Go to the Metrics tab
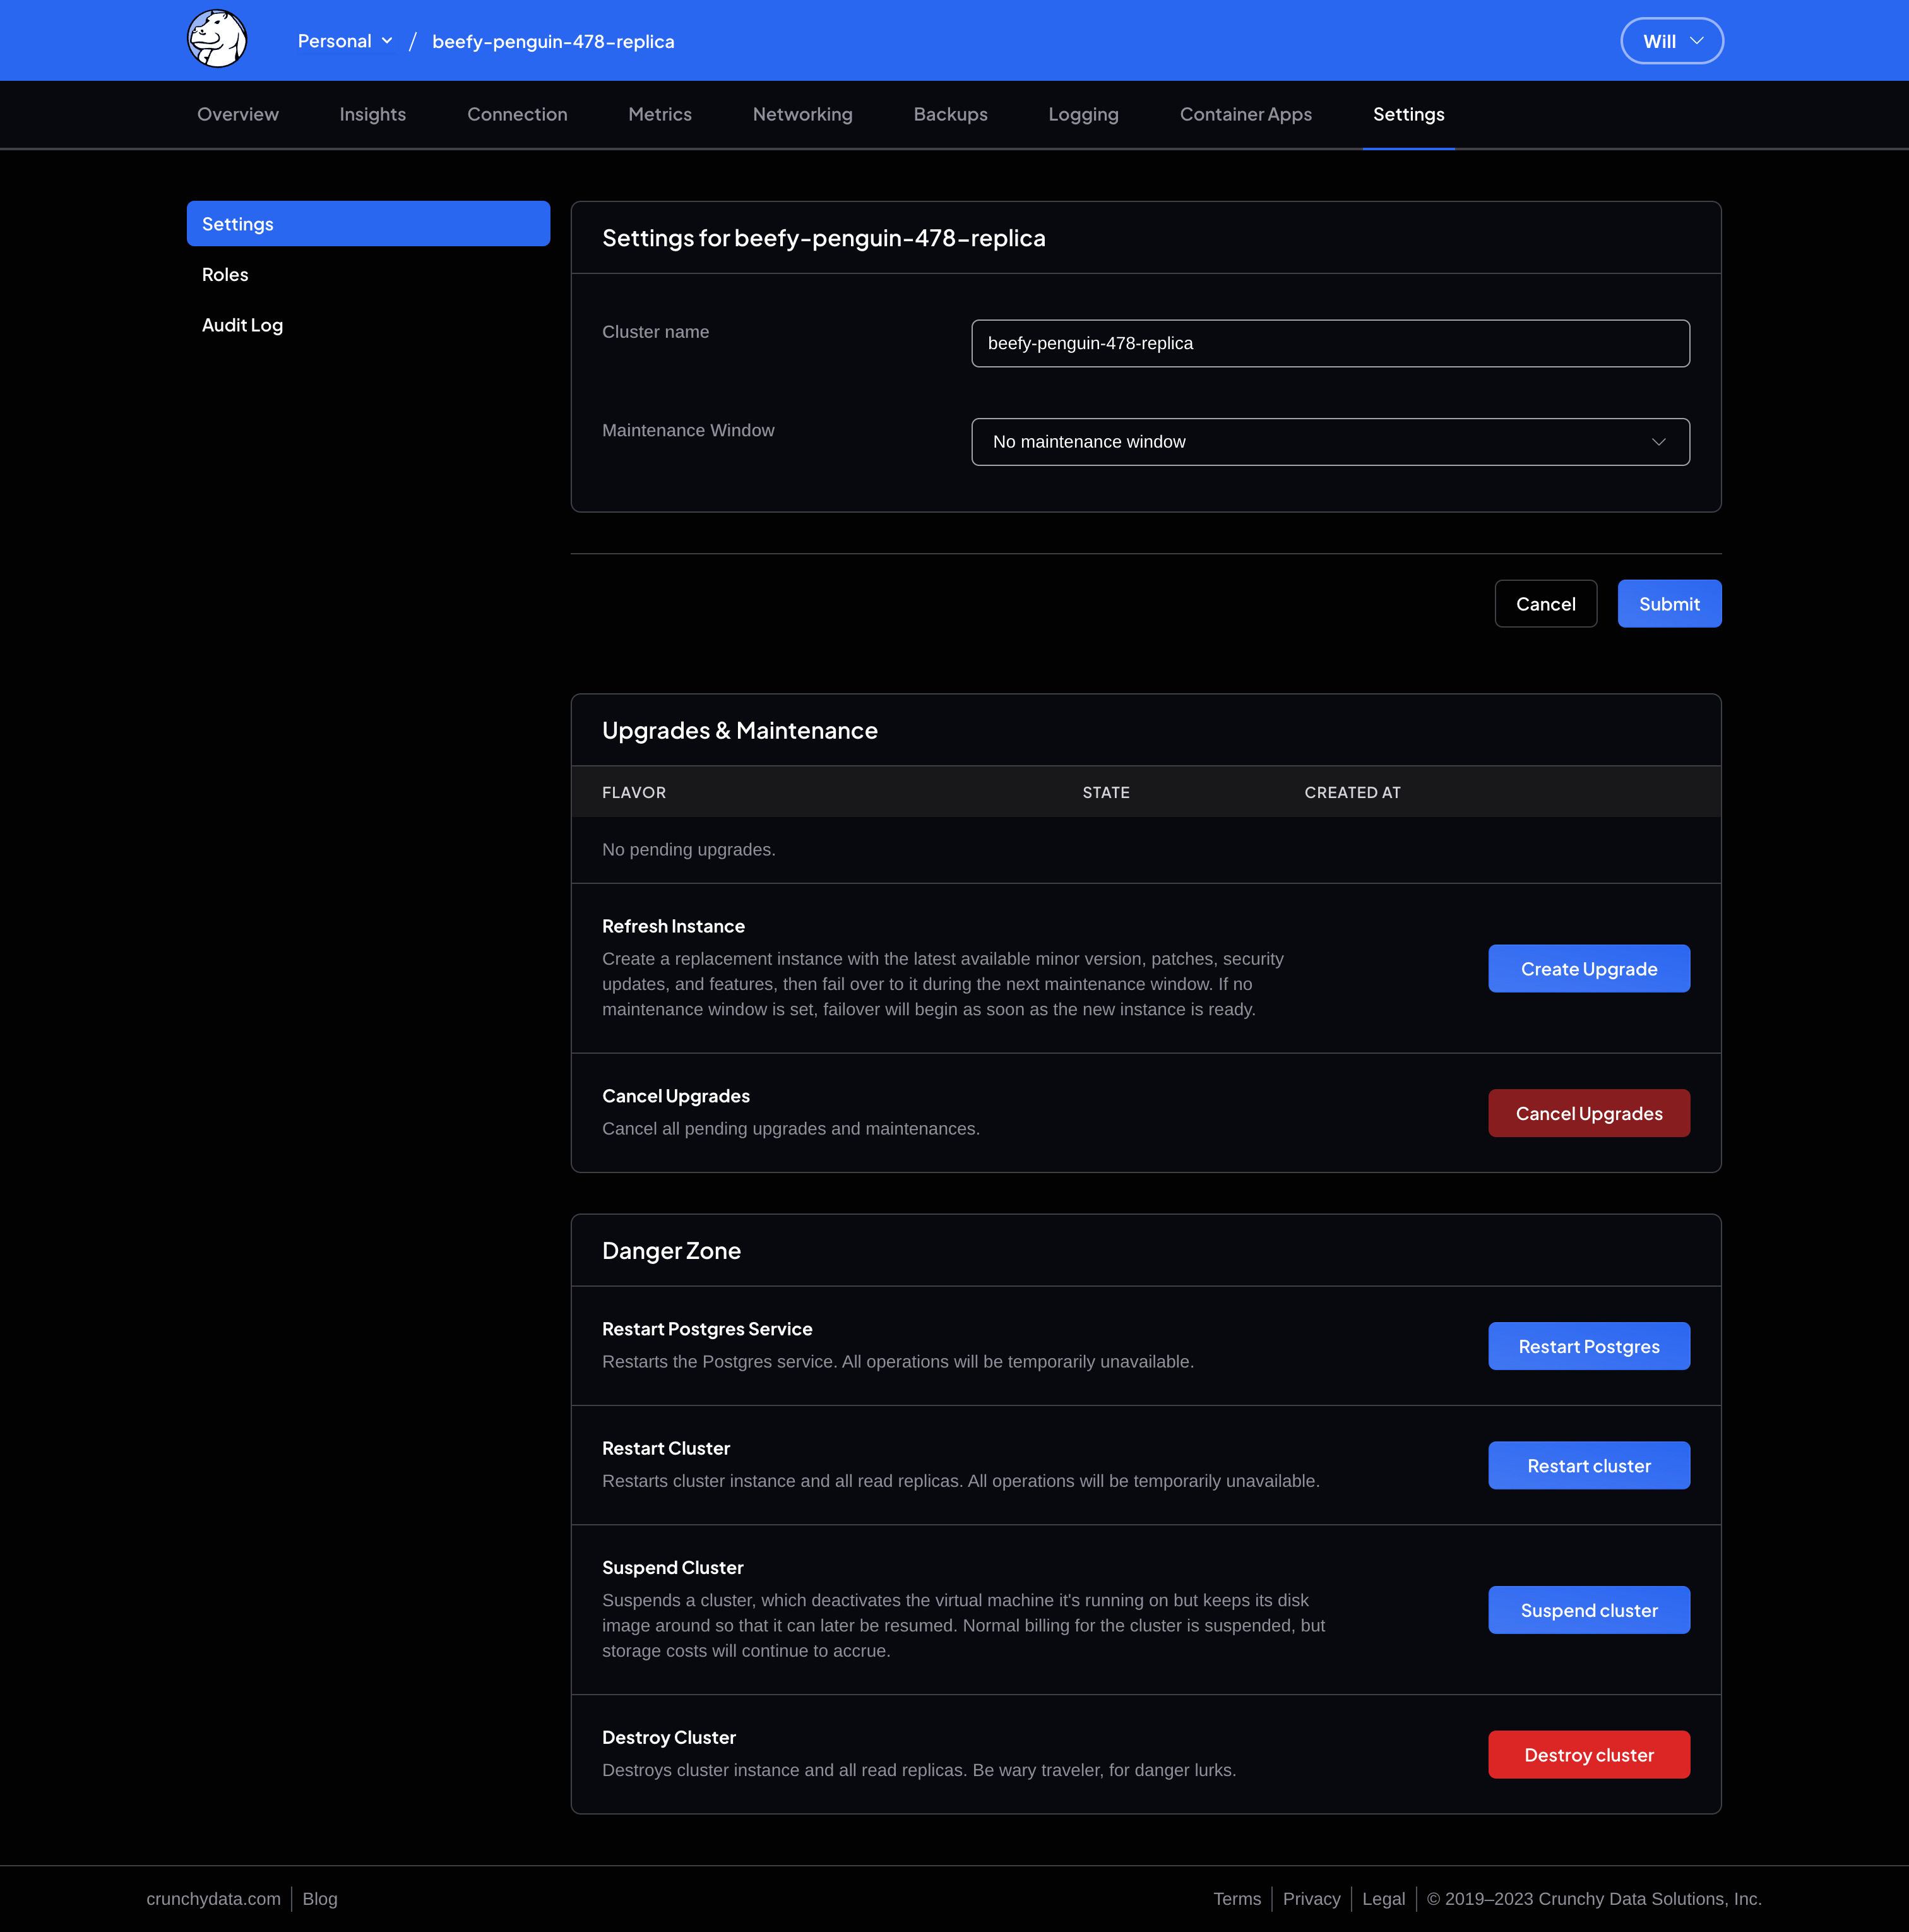Image resolution: width=1909 pixels, height=1932 pixels. point(660,114)
